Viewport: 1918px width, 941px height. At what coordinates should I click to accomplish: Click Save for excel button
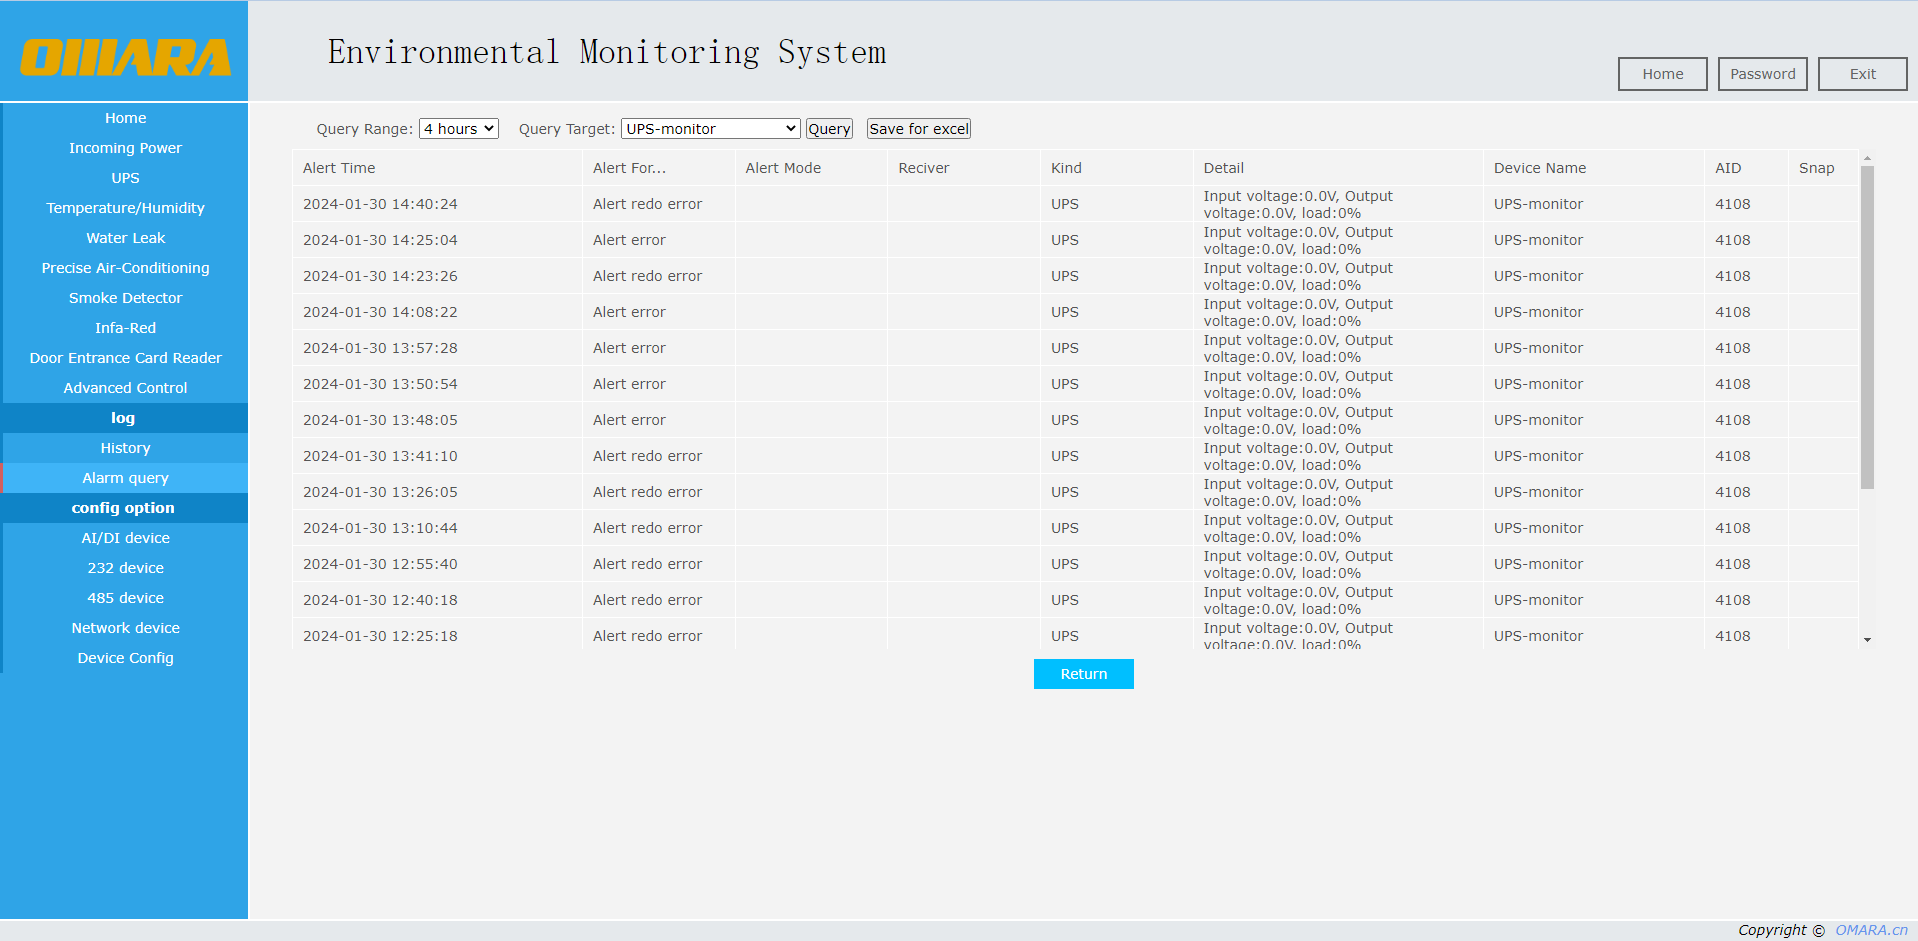tap(918, 129)
